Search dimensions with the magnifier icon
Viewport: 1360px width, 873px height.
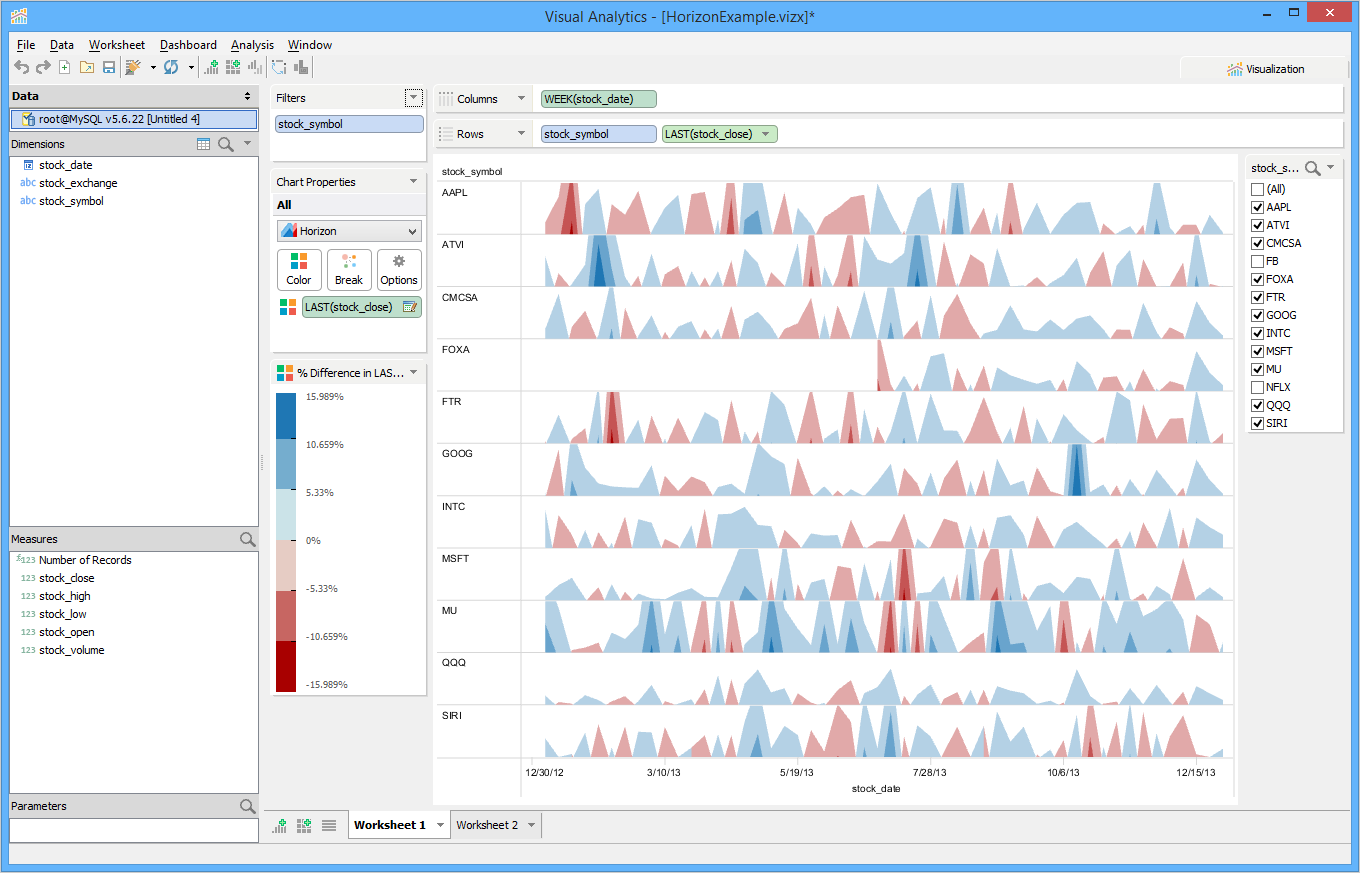pos(226,144)
